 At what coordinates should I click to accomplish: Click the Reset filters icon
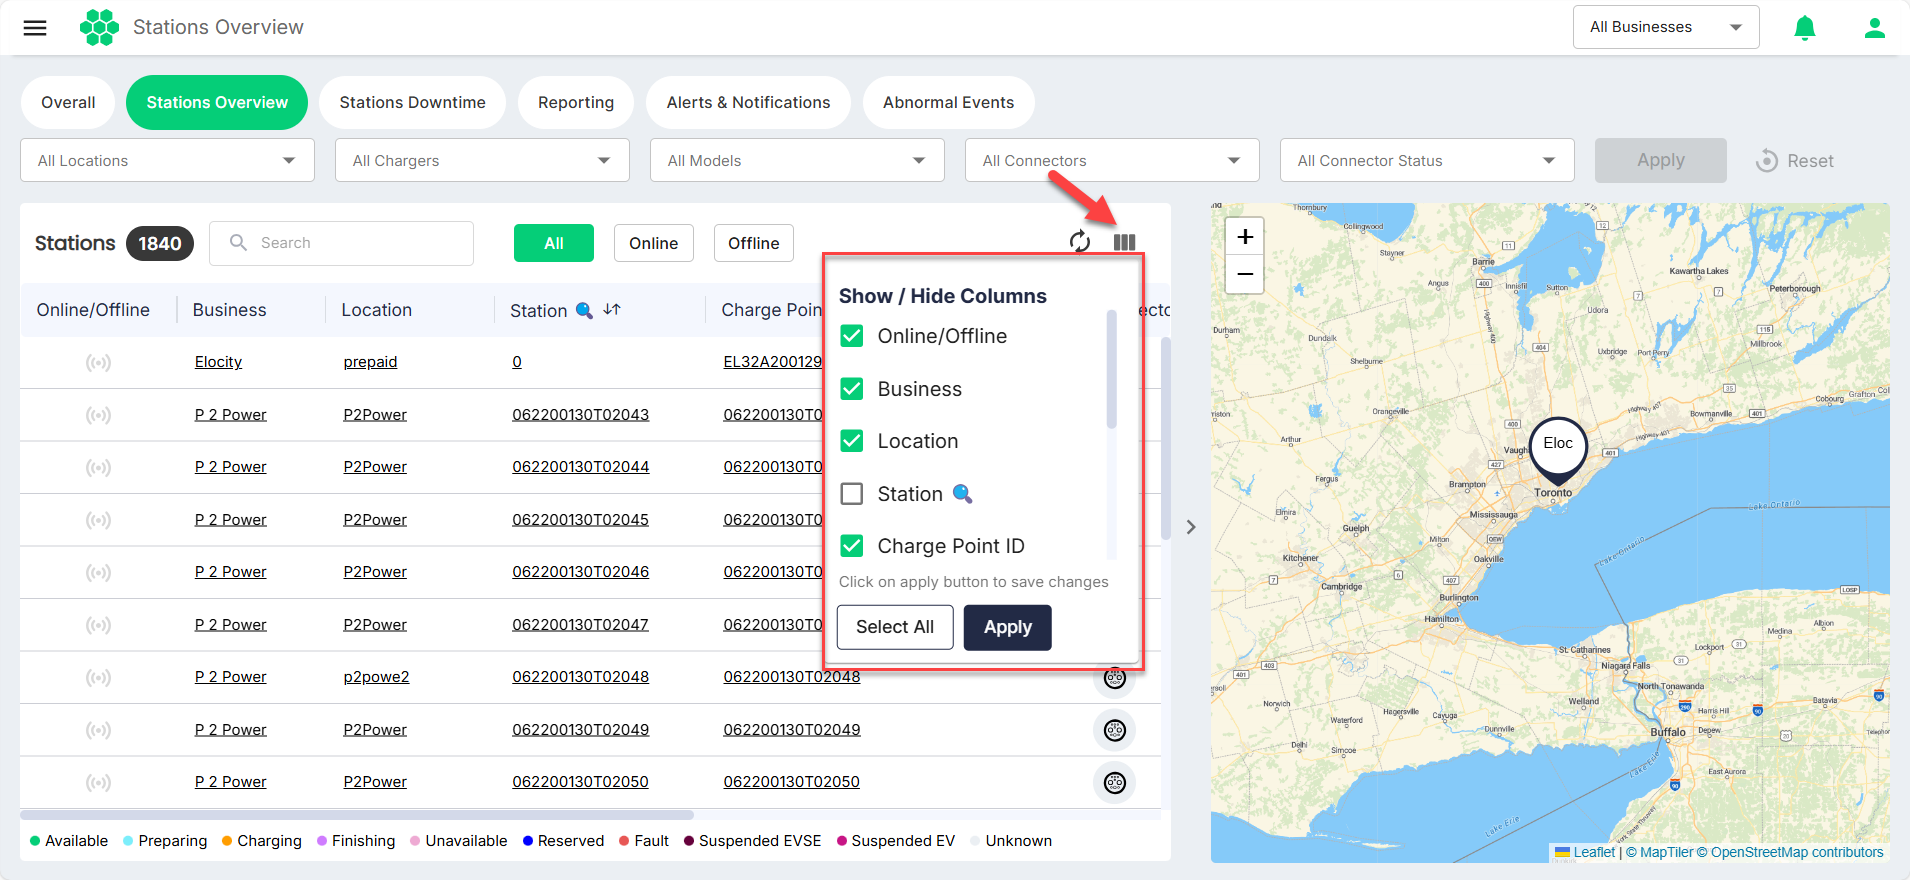coord(1767,161)
